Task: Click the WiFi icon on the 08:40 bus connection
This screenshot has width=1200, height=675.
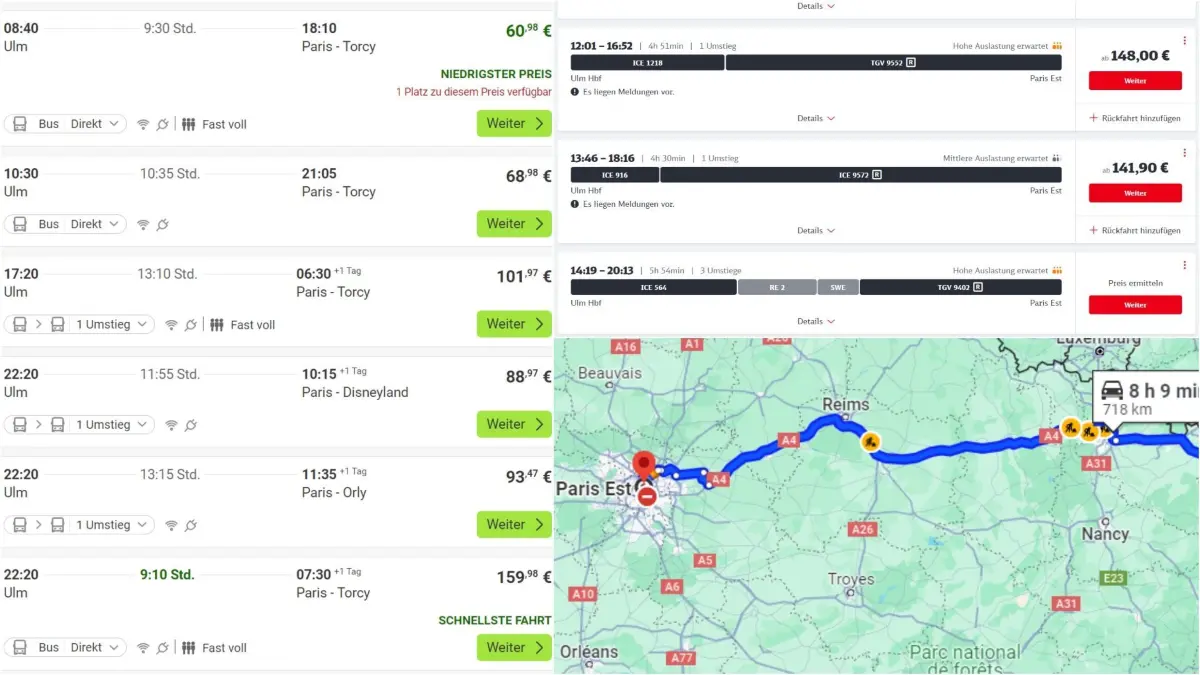Action: 143,123
